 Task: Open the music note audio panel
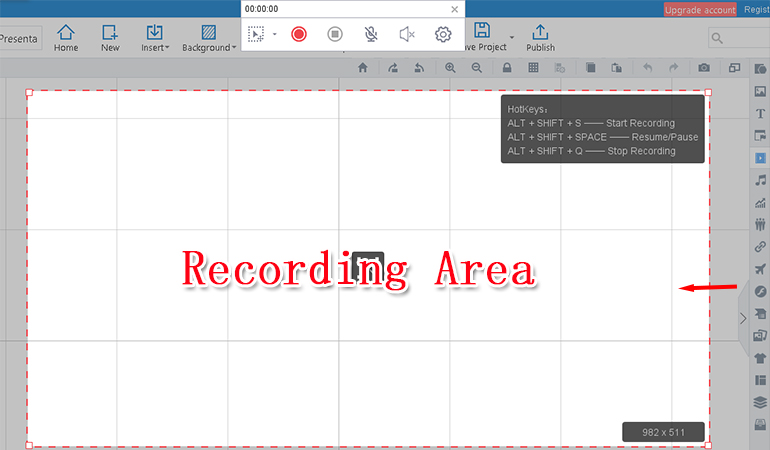[760, 180]
